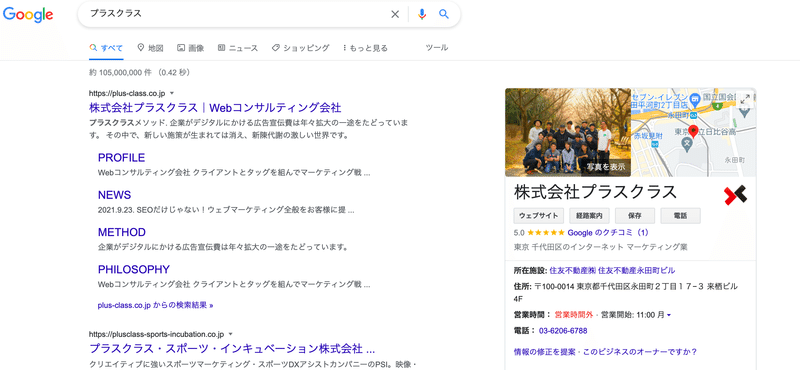Switch to the 地図 tab
Screen dimensions: 800x370
[x=151, y=48]
